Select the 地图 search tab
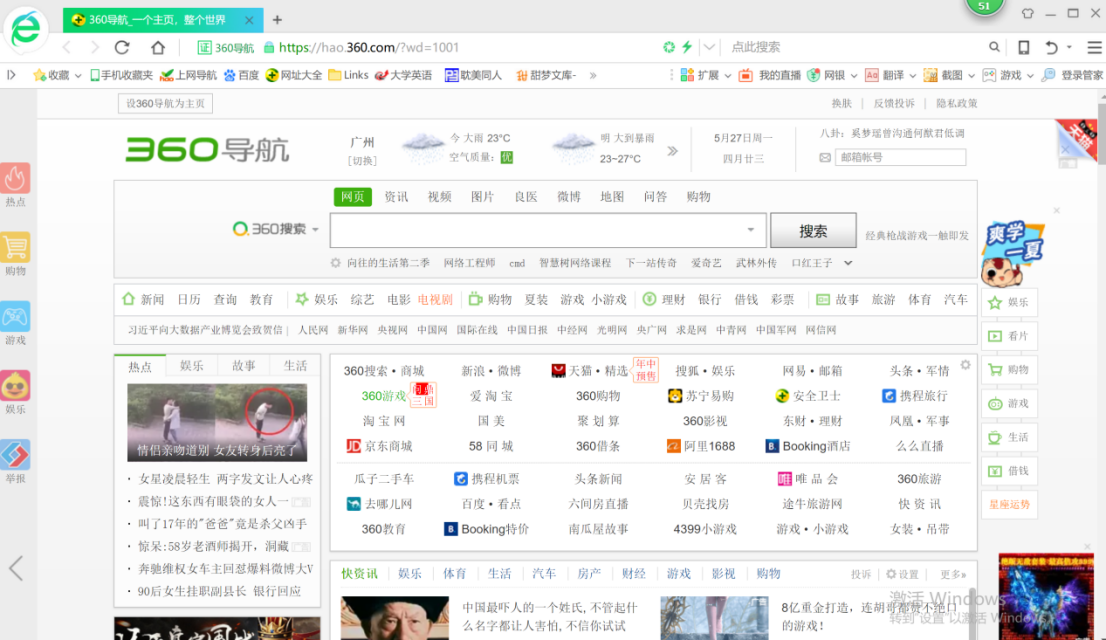 click(x=612, y=196)
